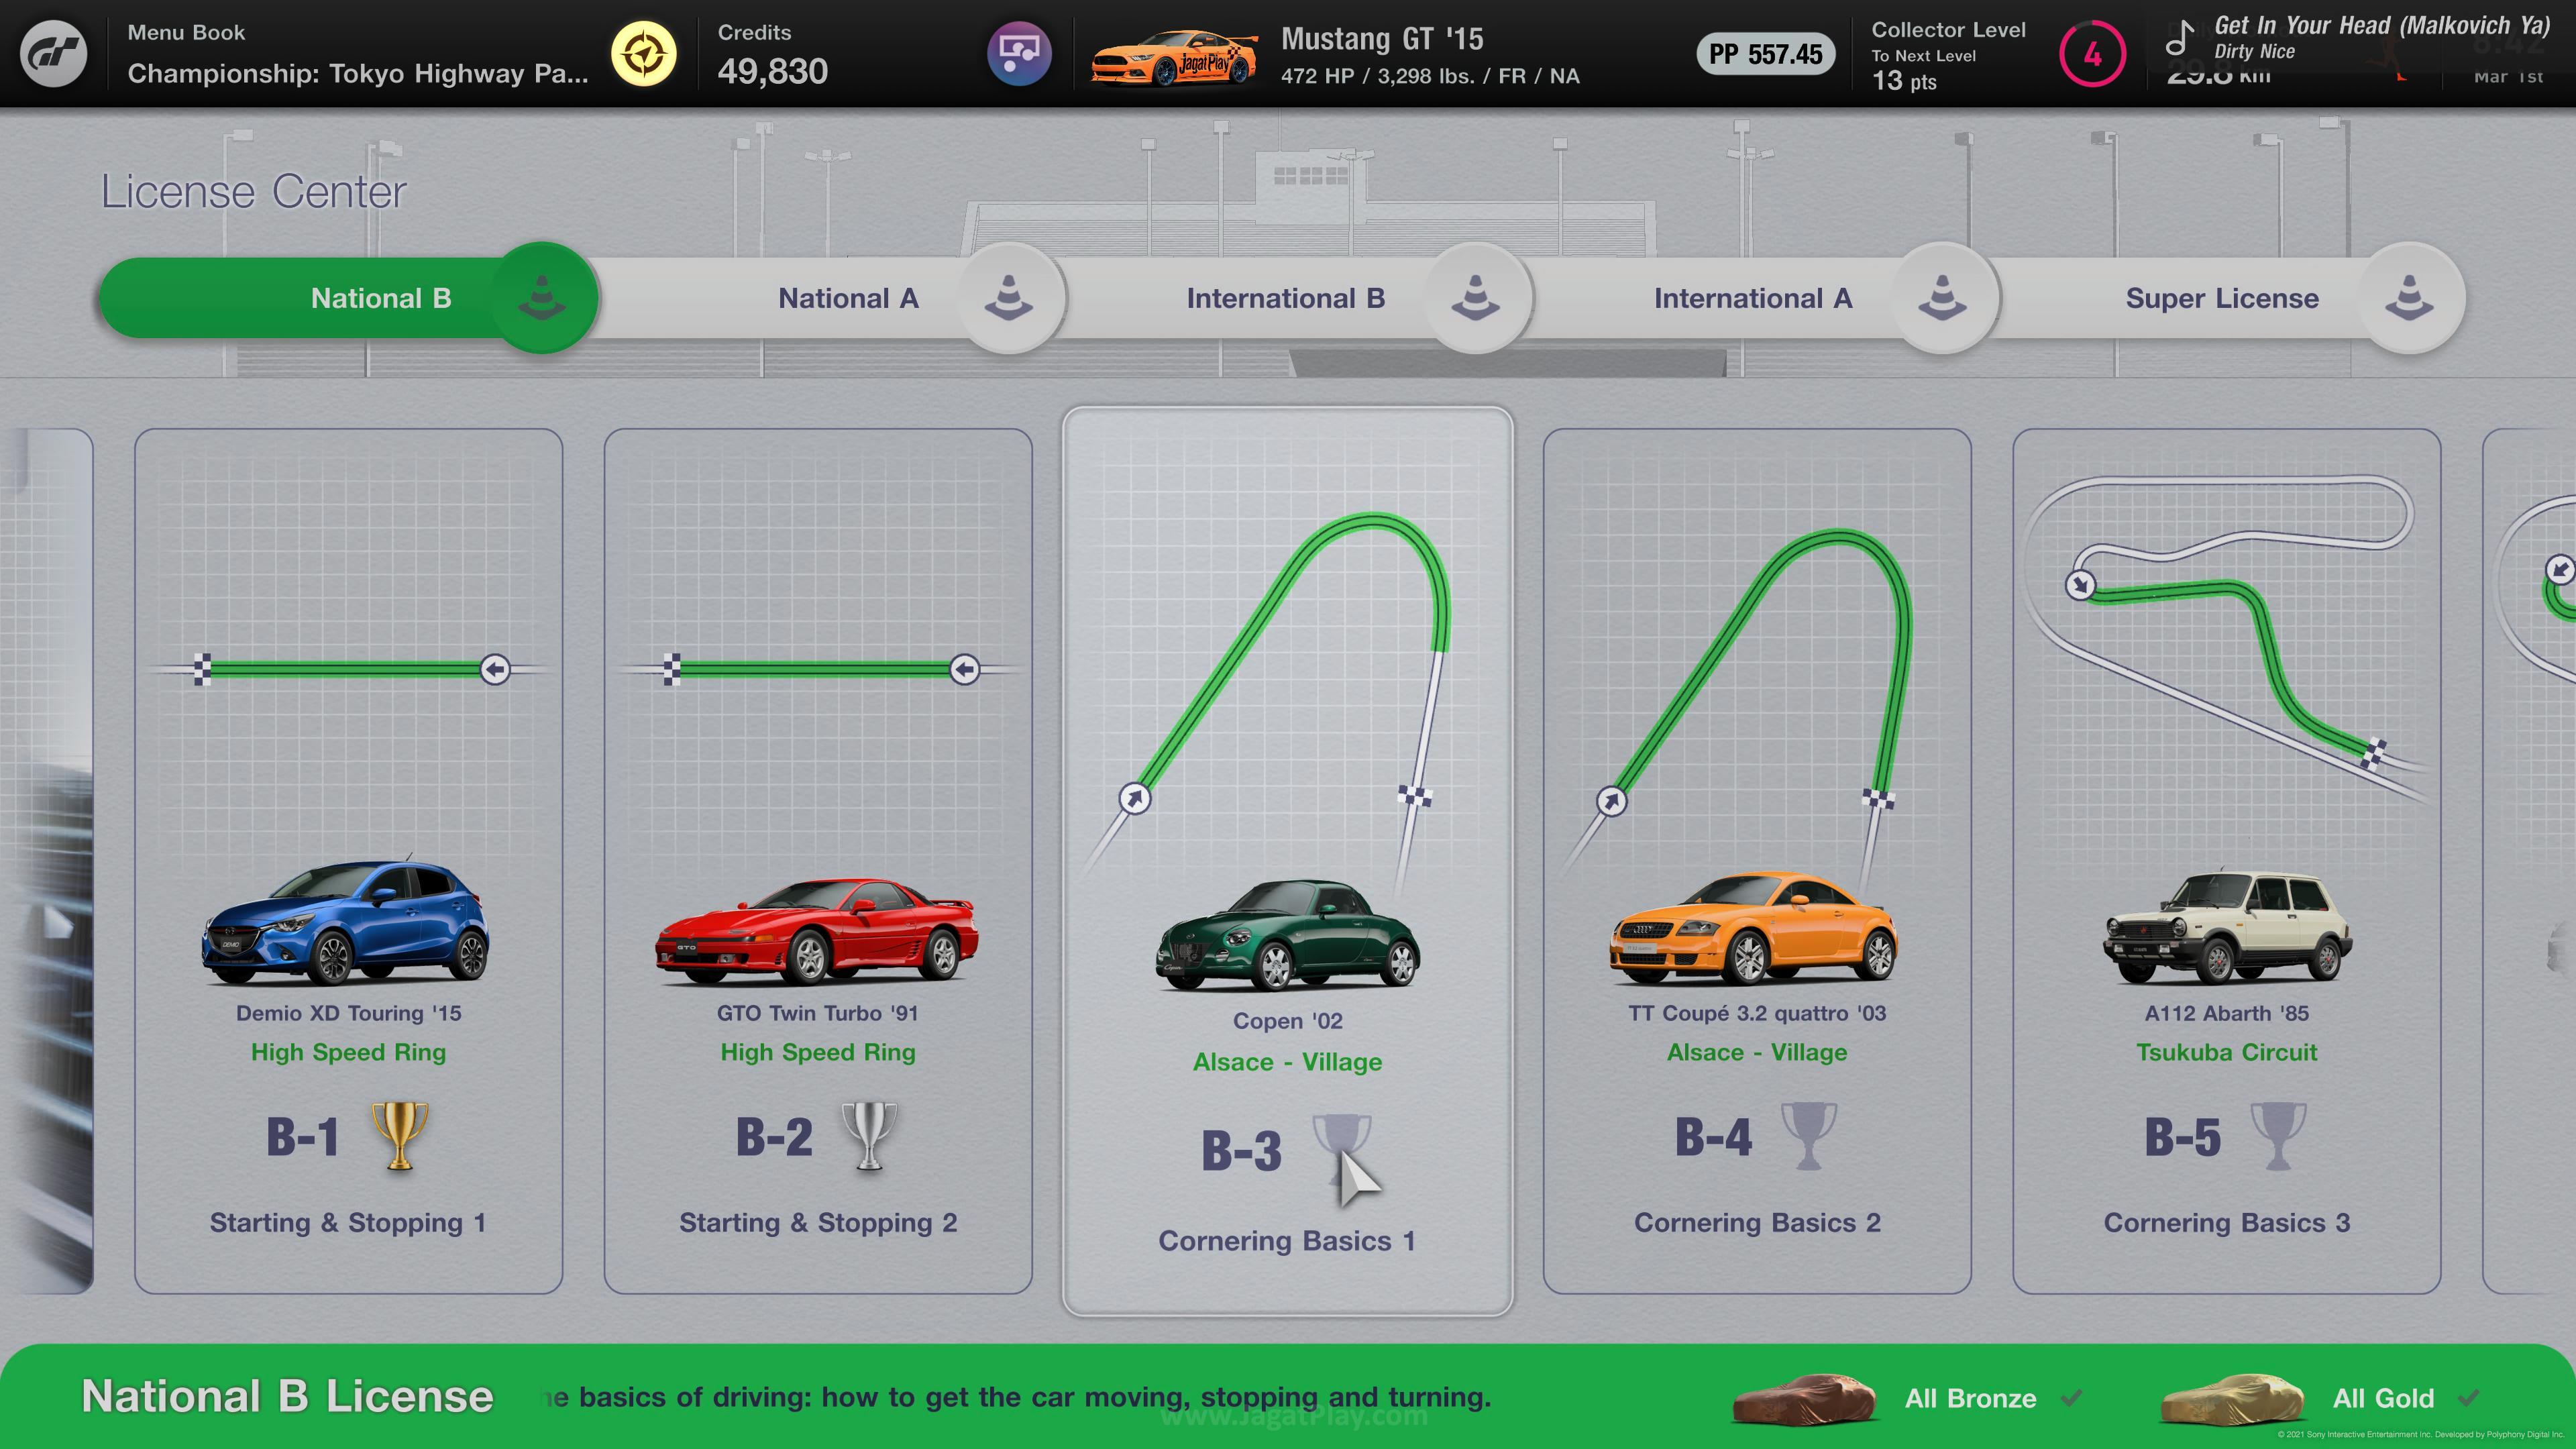Click the PP 557.45 badge

click(1765, 54)
